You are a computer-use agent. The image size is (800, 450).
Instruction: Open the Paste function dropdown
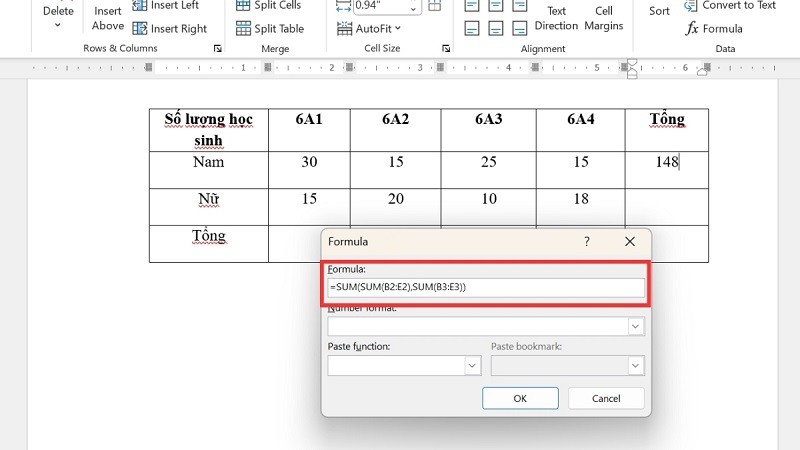pyautogui.click(x=472, y=366)
